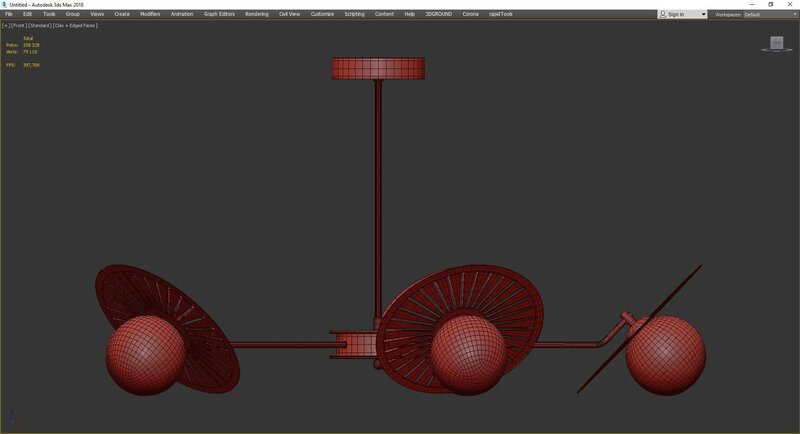Viewport: 800px width, 434px height.
Task: Open the viewport [+] general menu
Action: click(x=5, y=25)
